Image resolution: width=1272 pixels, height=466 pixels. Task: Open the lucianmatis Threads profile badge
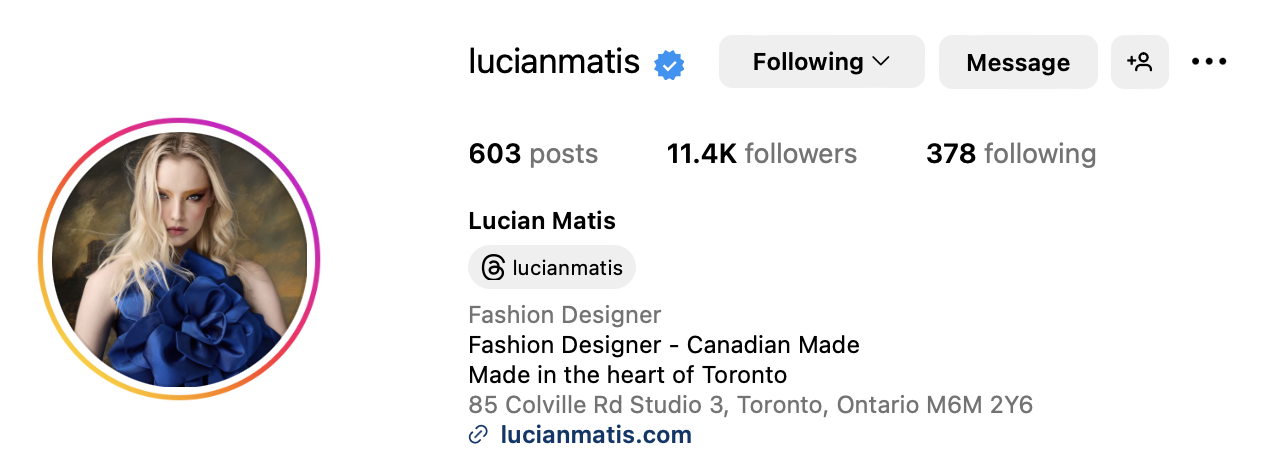552,268
